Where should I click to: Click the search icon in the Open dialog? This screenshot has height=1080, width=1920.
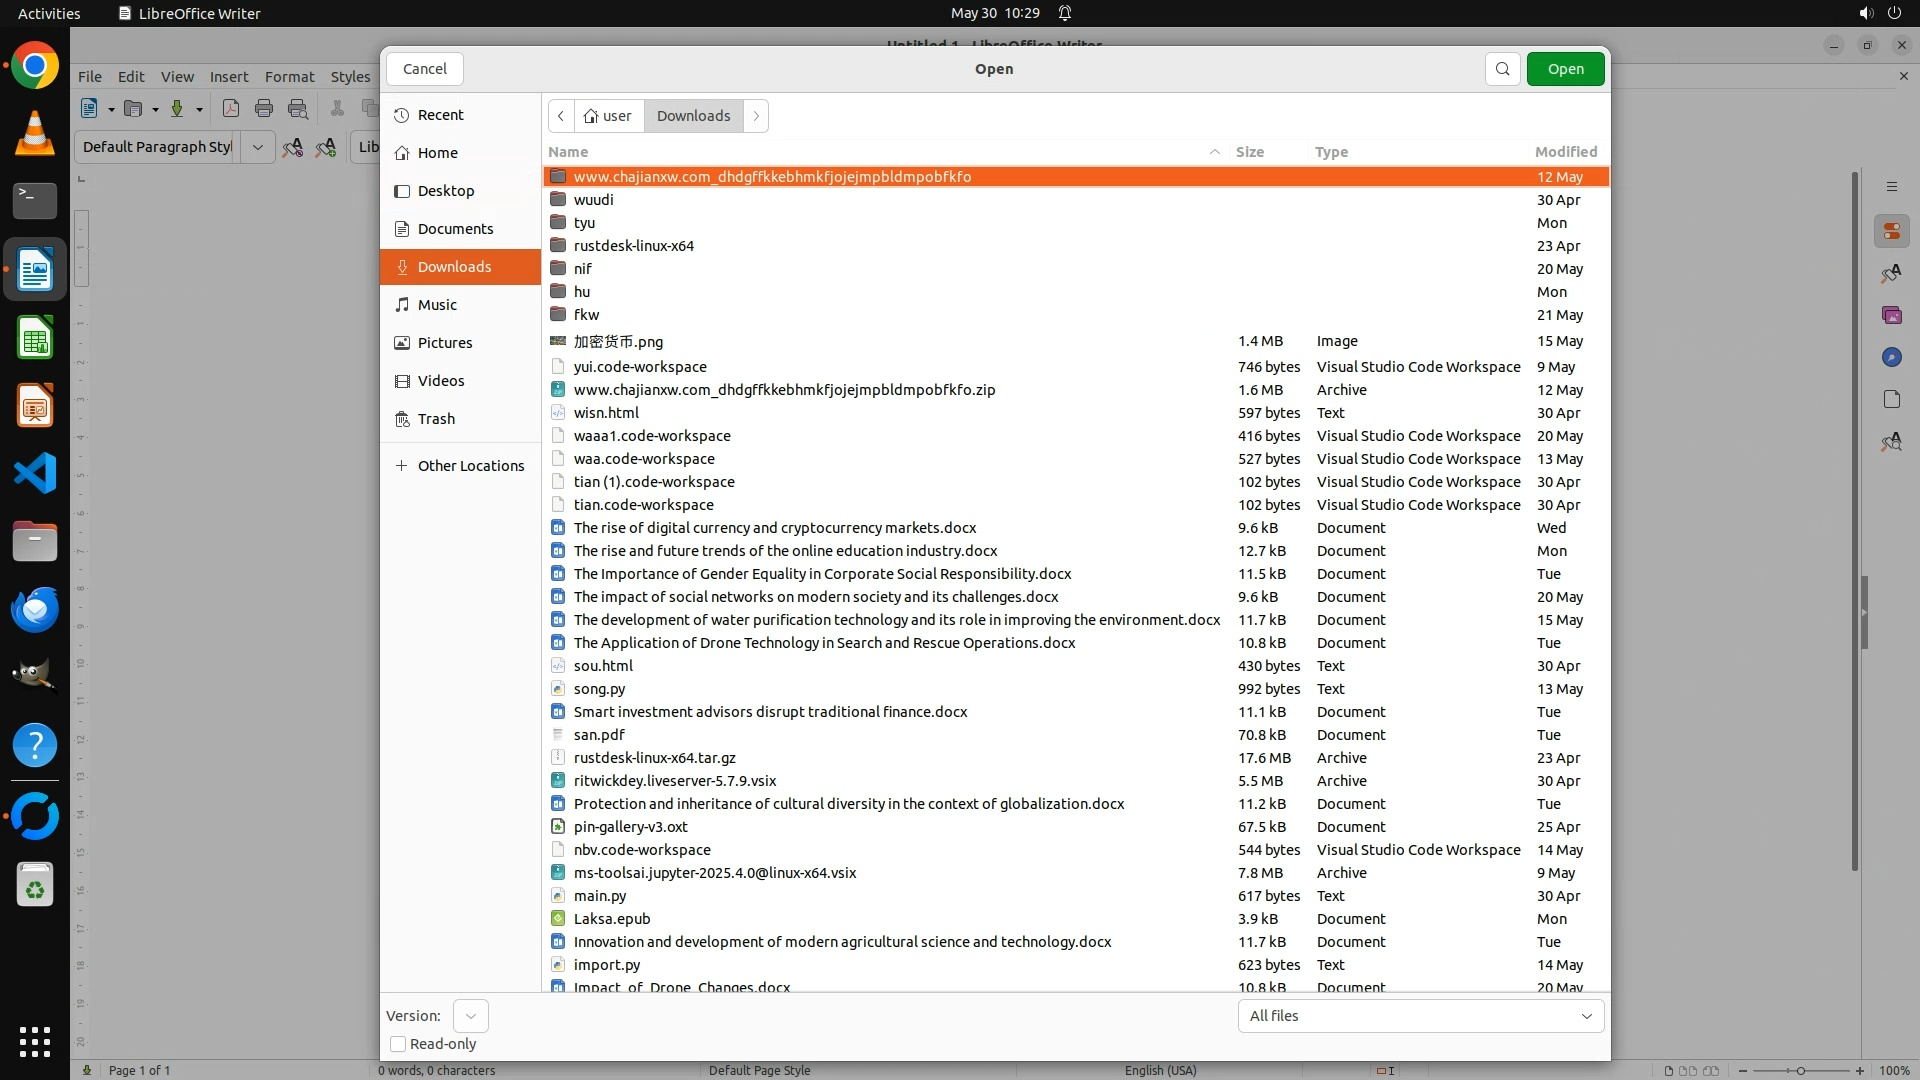point(1502,69)
